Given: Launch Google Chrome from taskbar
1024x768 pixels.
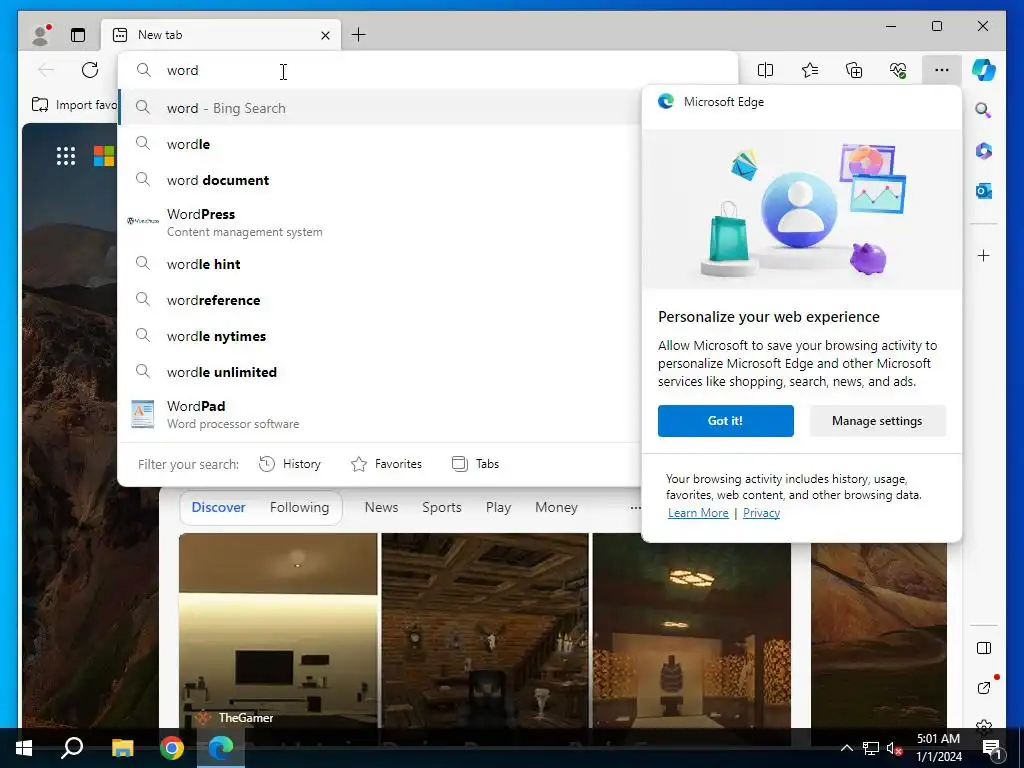Looking at the screenshot, I should (172, 748).
